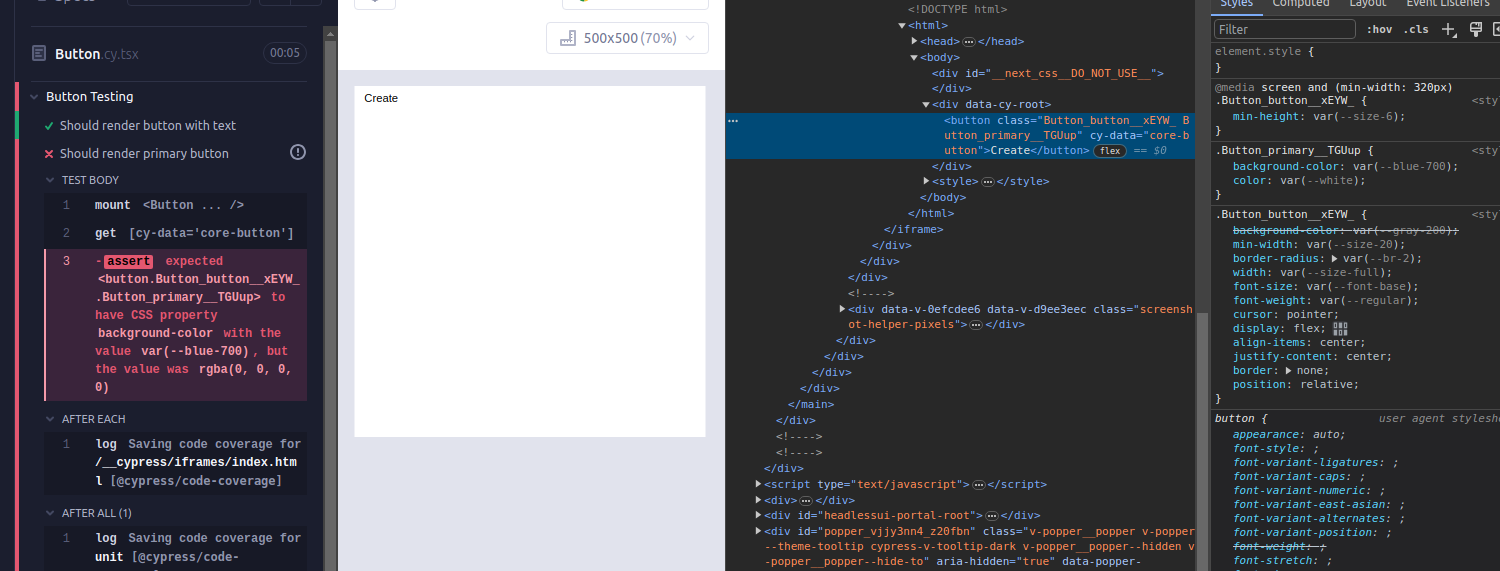Click the ellipsis badge inside the head element

[x=969, y=42]
